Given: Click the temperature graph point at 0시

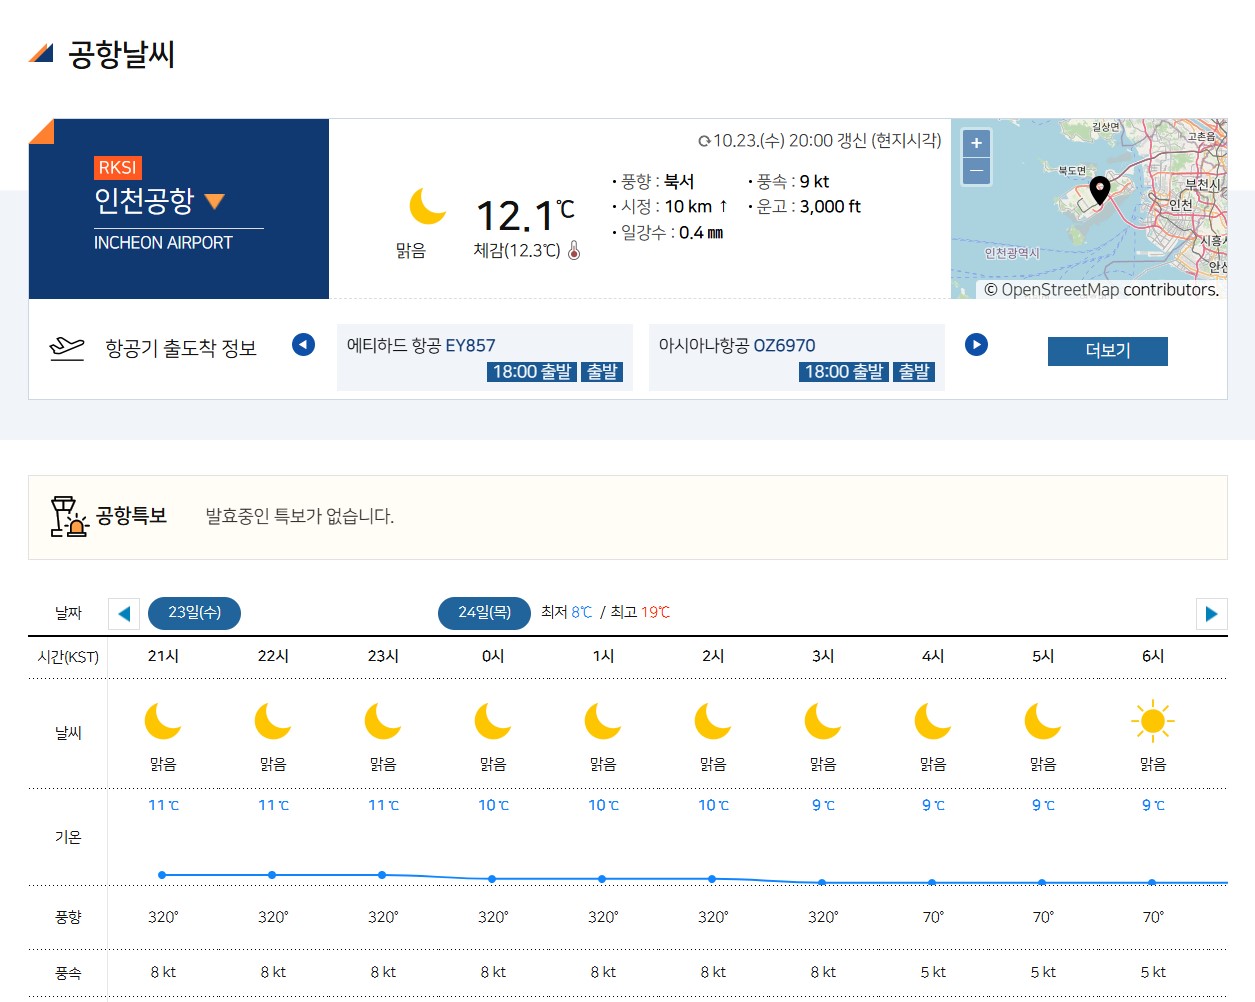Looking at the screenshot, I should pyautogui.click(x=491, y=880).
